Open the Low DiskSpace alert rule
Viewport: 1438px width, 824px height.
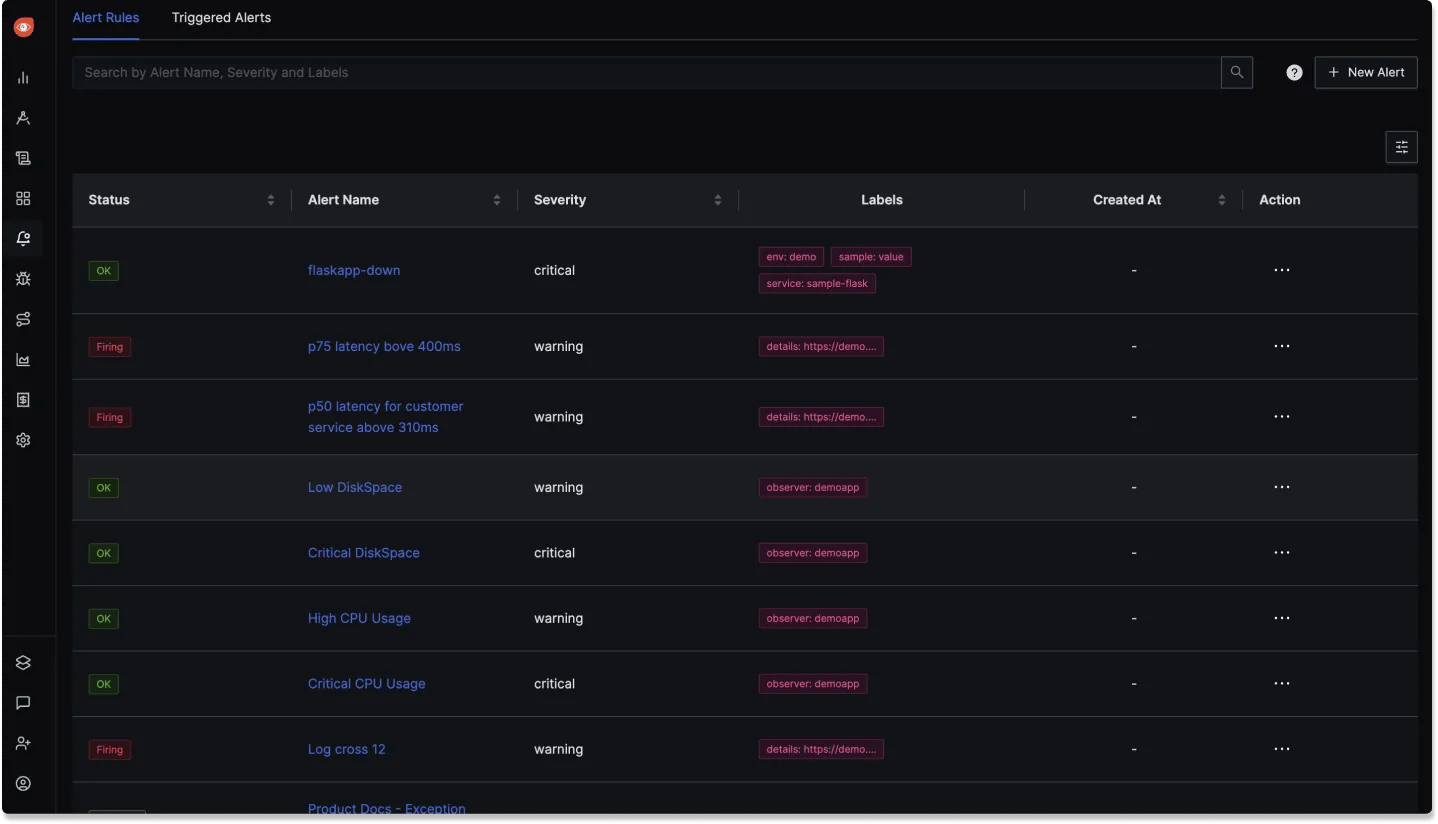[355, 487]
